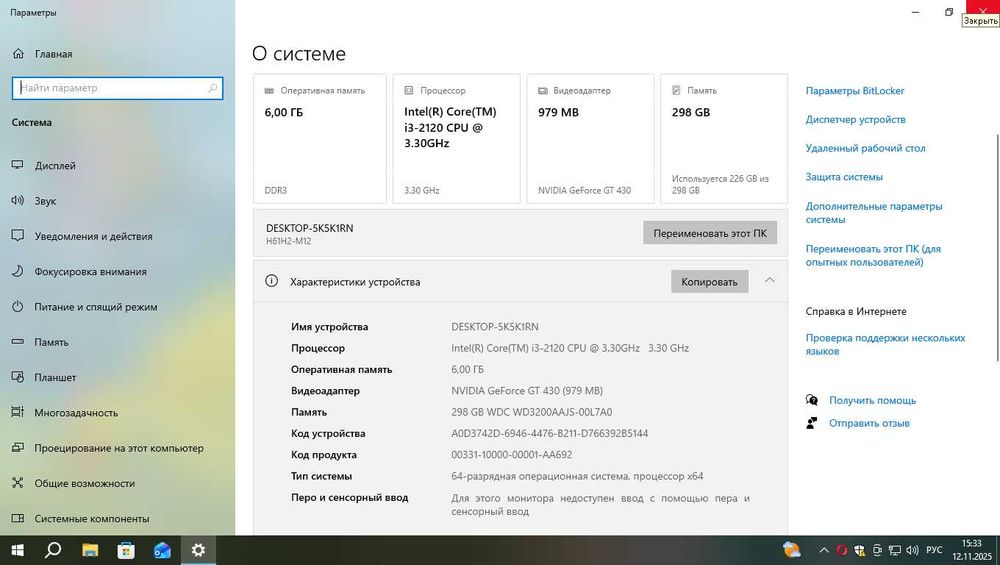The width and height of the screenshot is (1000, 565).
Task: Click the Звук speaker icon
Action: coord(18,200)
